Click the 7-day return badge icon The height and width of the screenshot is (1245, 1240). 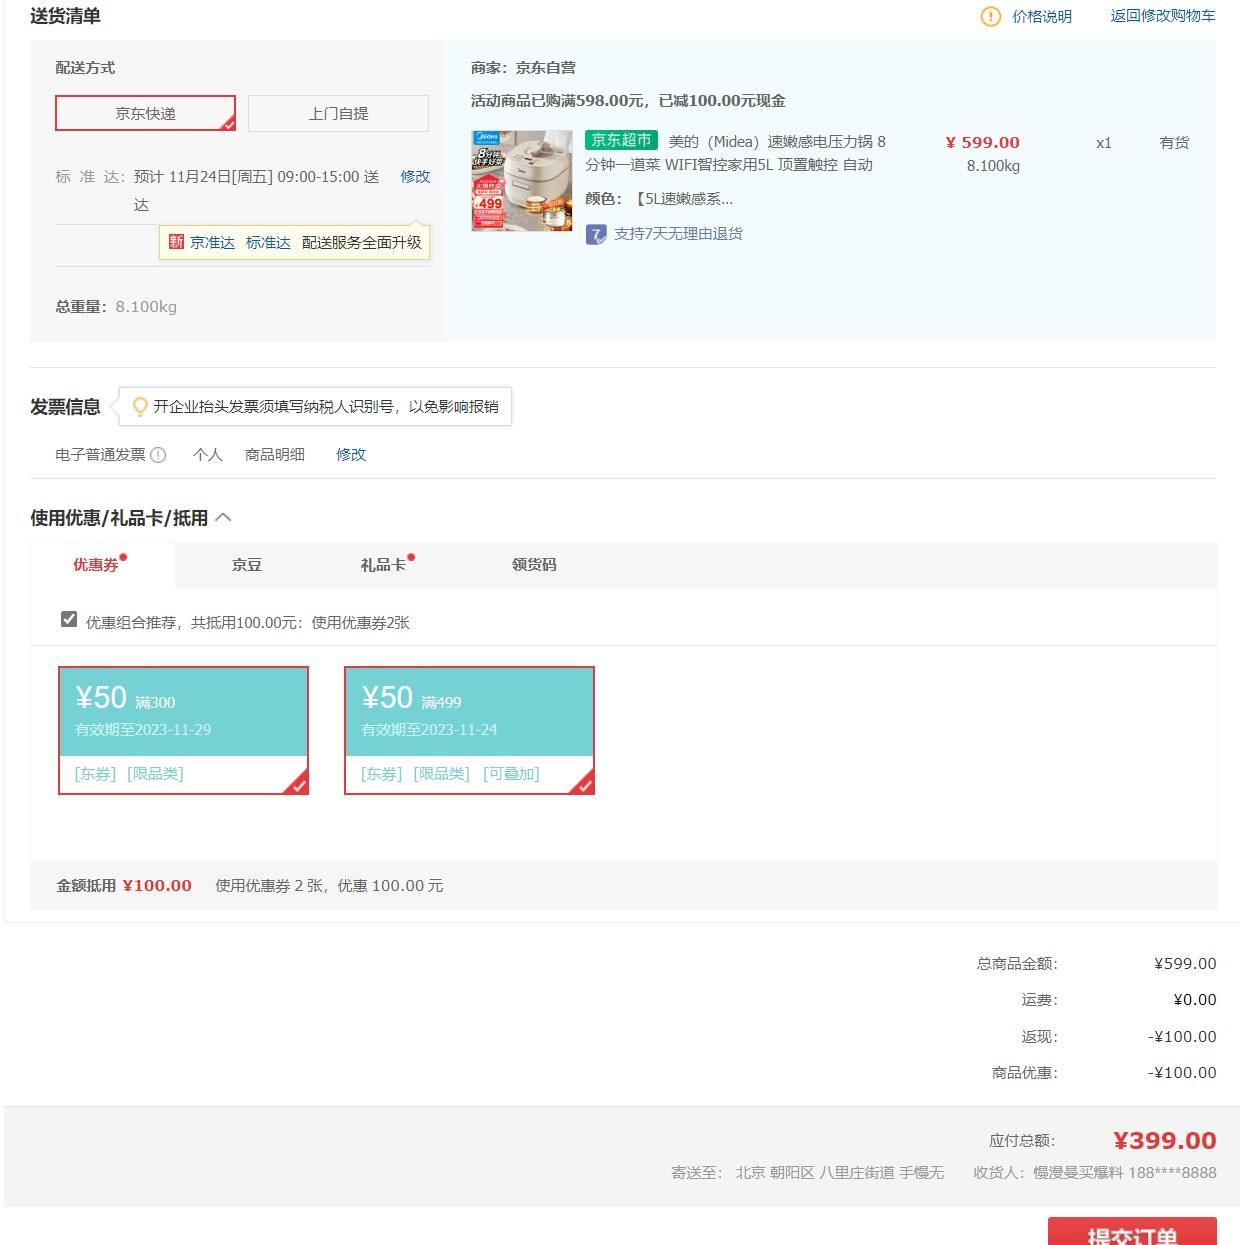tap(596, 235)
